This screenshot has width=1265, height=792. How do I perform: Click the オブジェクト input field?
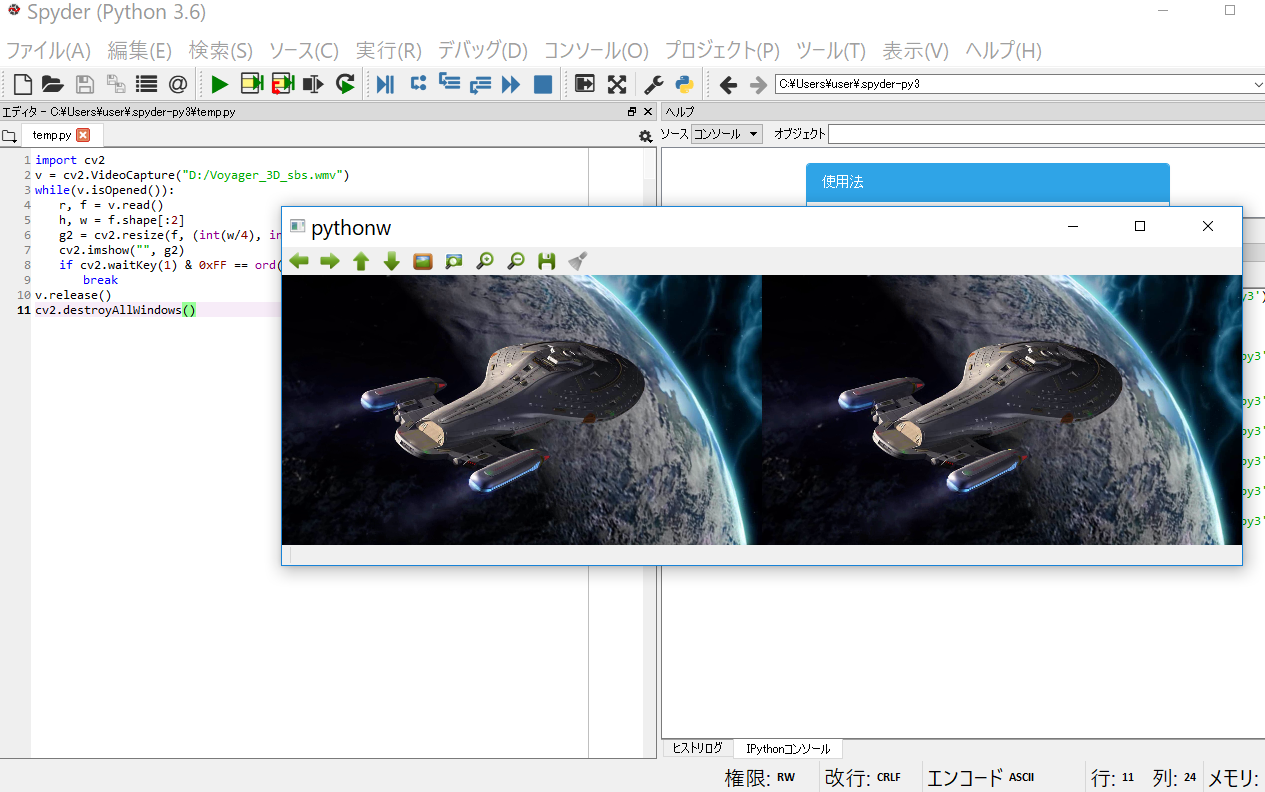(x=1046, y=134)
